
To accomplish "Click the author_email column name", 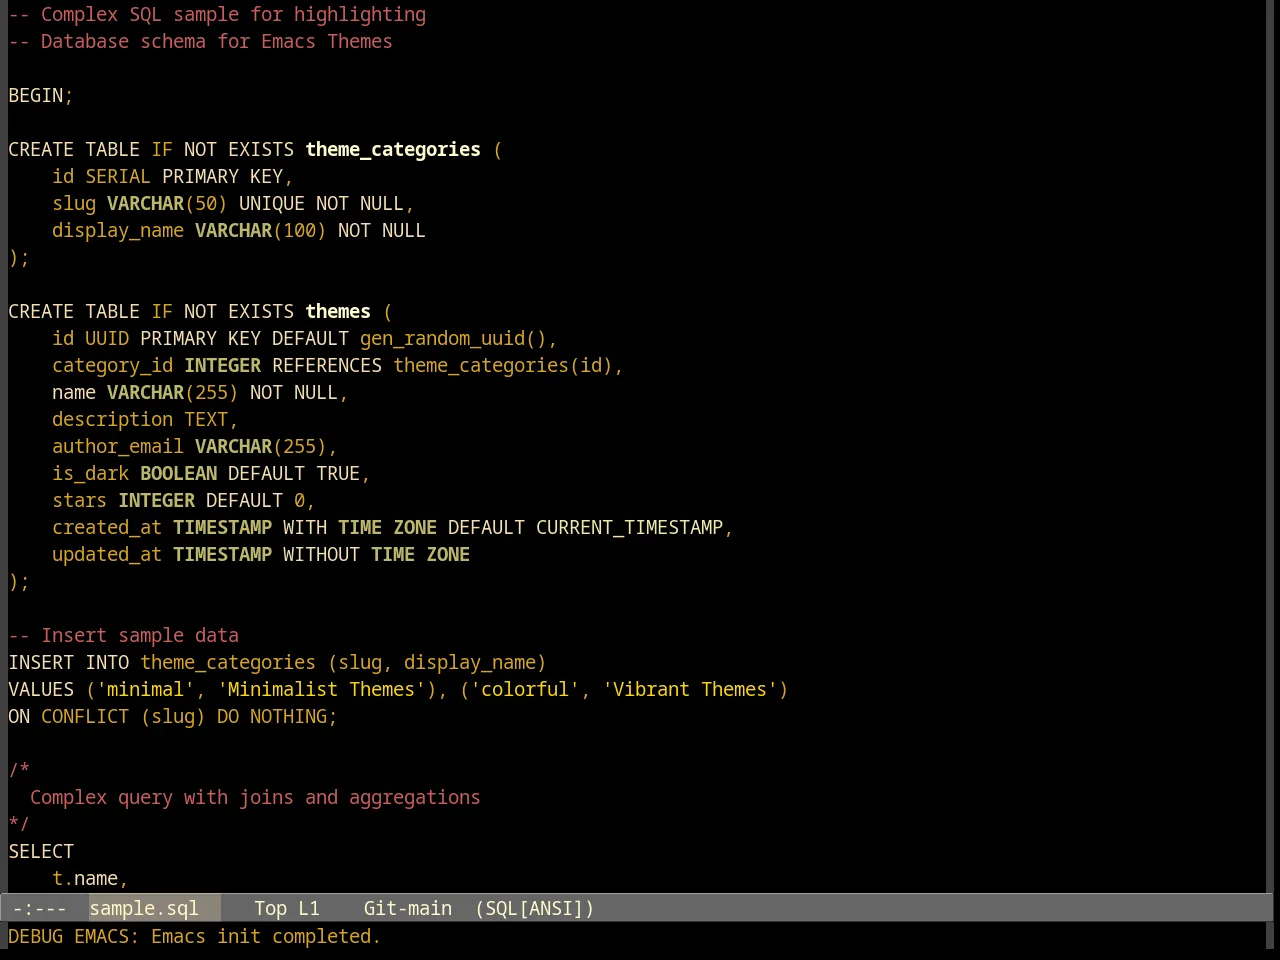I will click(x=118, y=446).
